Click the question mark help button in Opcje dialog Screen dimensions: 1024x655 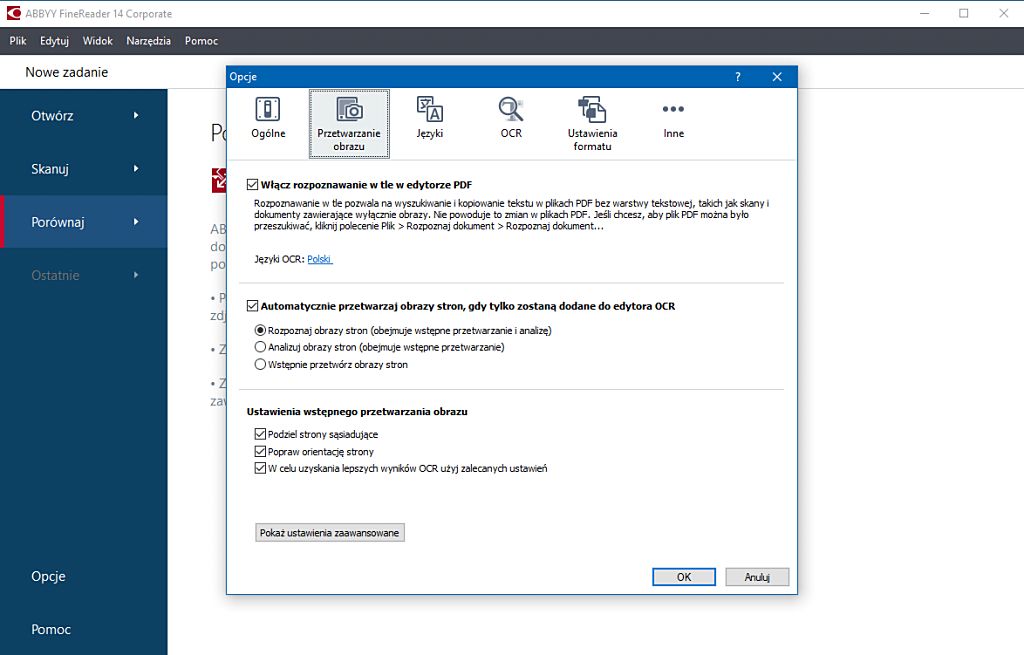click(x=738, y=77)
